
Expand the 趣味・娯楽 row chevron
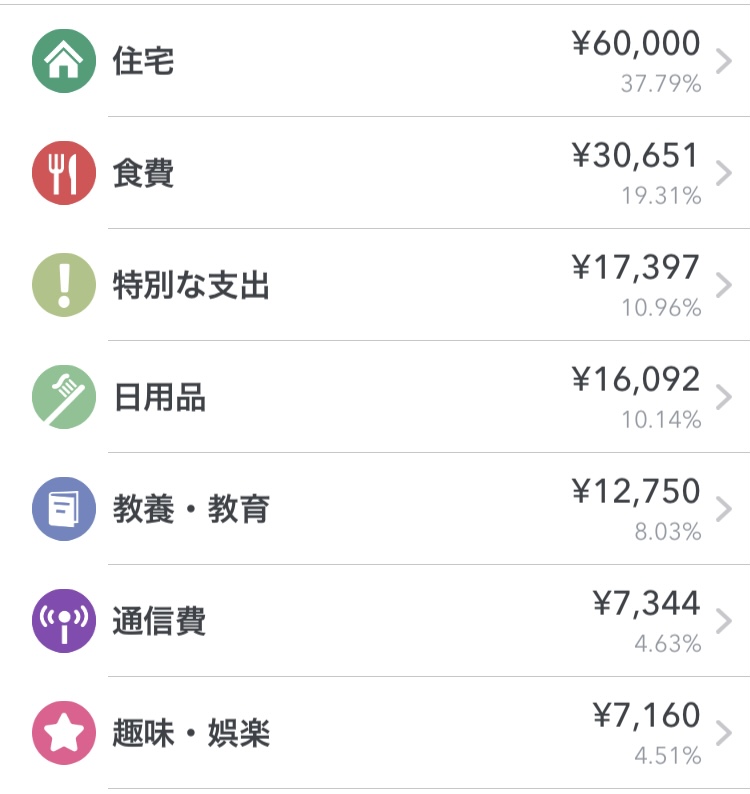point(725,734)
